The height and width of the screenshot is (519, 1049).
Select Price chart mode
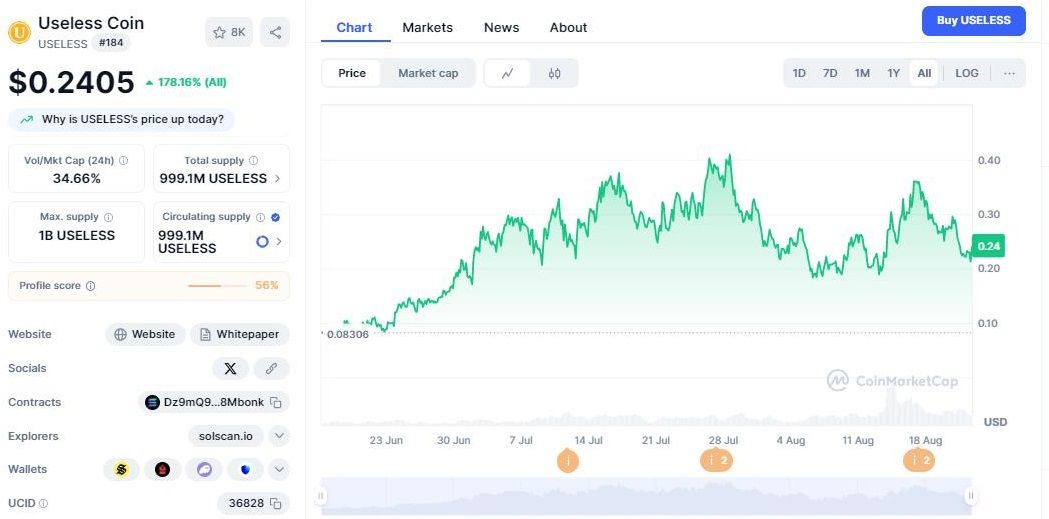(352, 73)
